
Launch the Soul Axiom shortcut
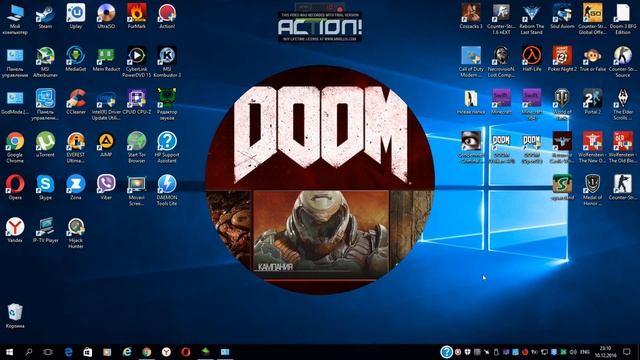(x=562, y=16)
